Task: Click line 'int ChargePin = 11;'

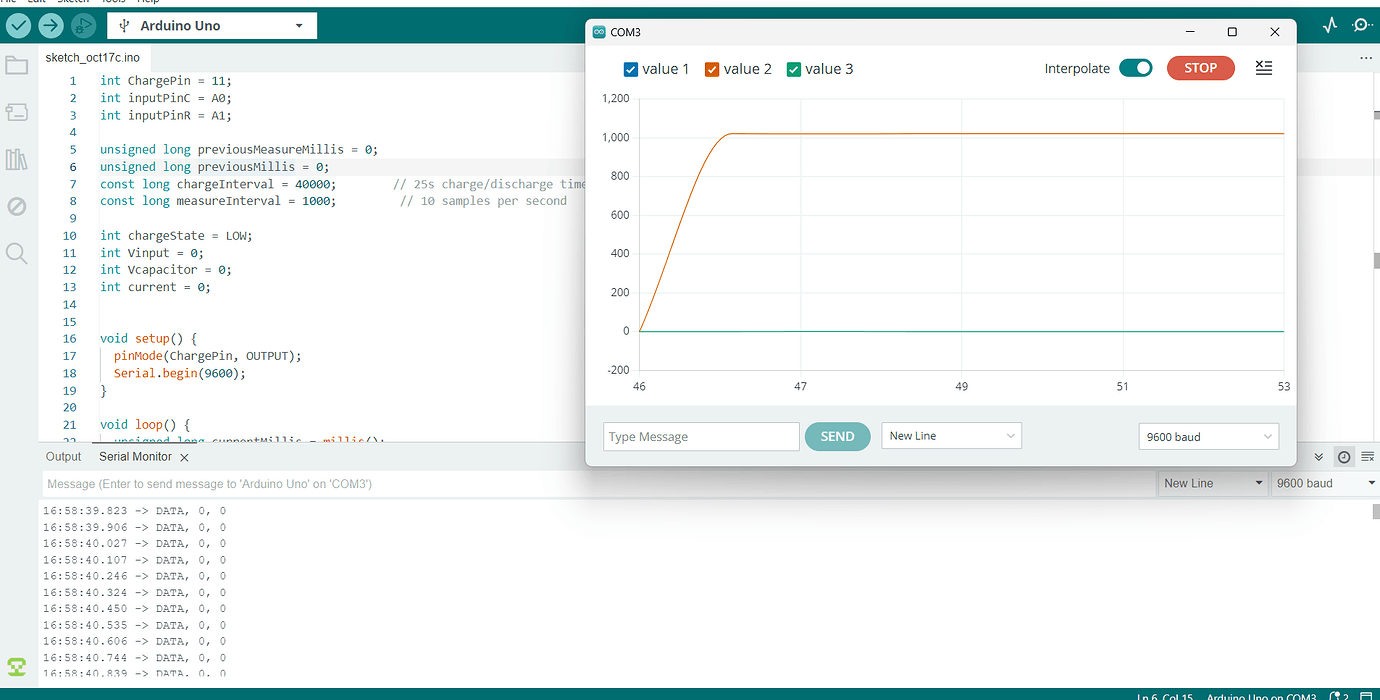Action: click(166, 81)
